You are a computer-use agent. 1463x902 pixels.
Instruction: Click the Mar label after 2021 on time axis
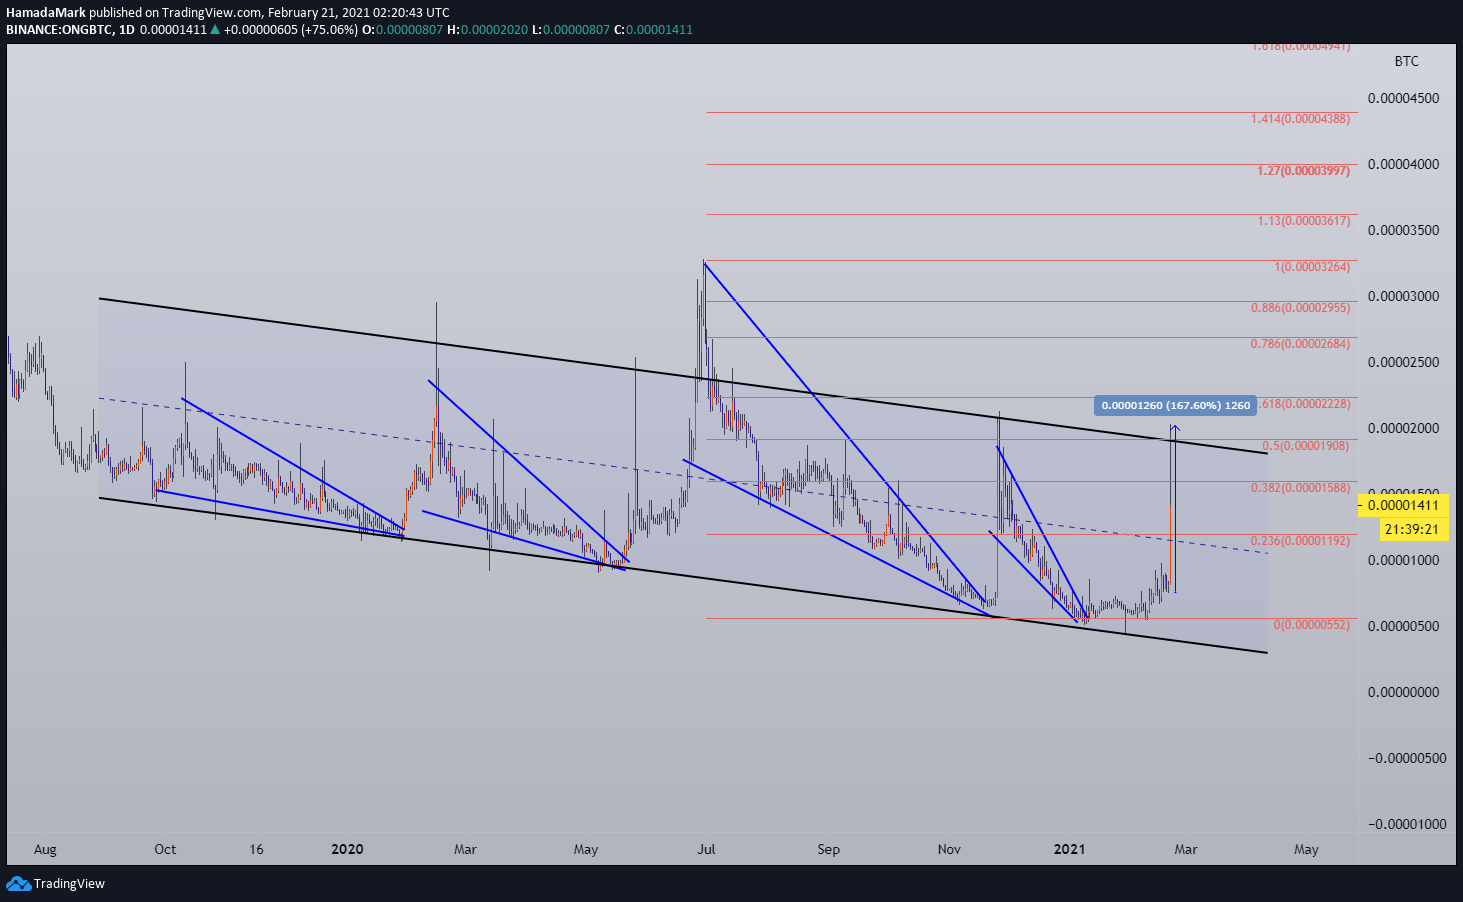tap(1185, 849)
